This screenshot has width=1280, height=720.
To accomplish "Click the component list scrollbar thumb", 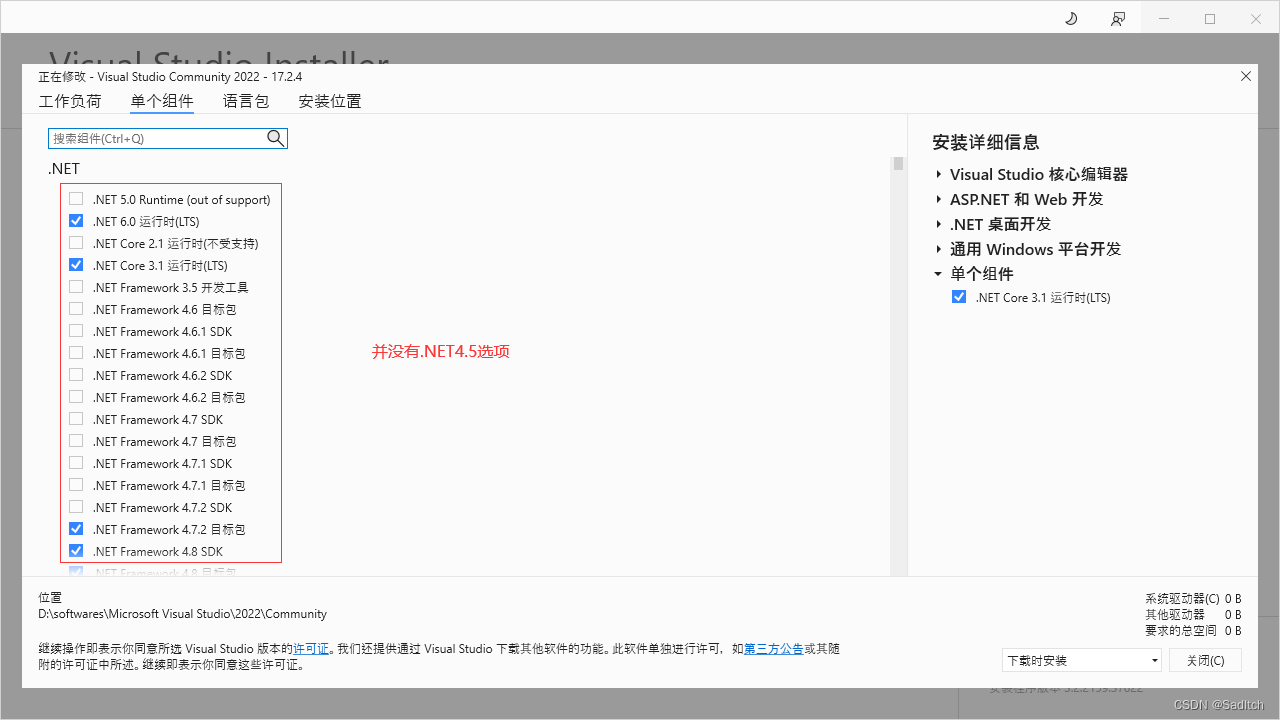I will [898, 163].
